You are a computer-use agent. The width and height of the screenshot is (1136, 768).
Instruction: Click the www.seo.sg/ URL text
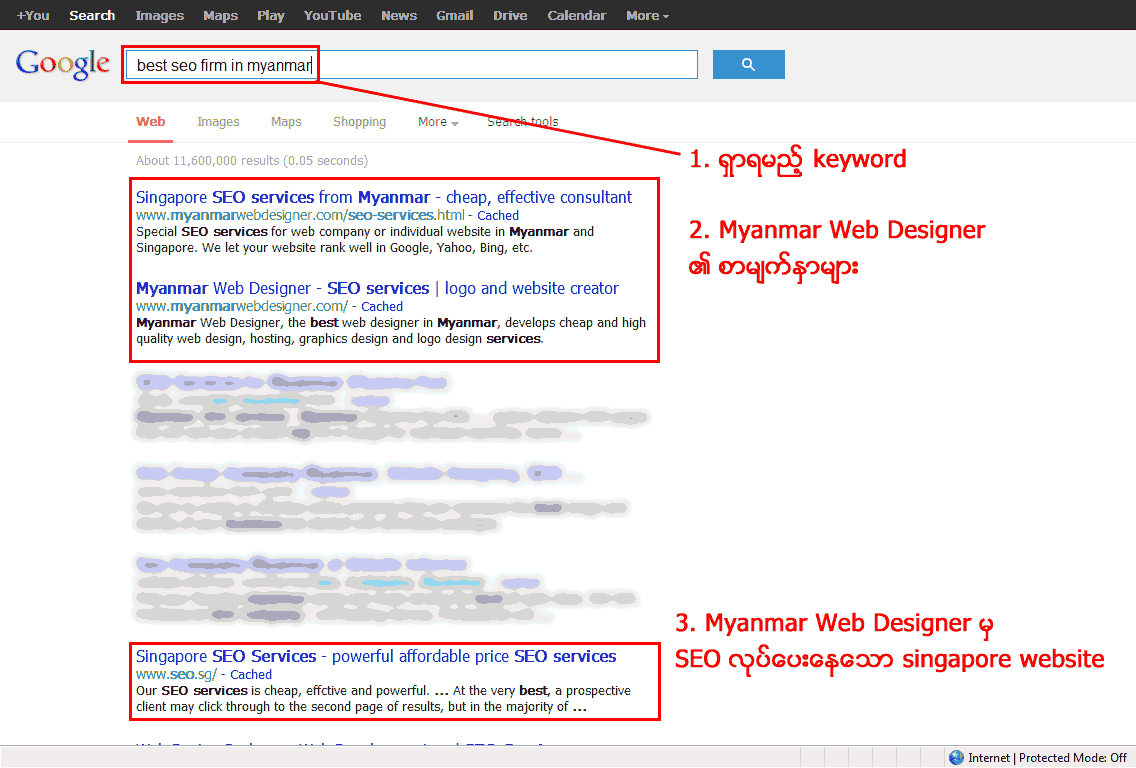click(x=176, y=675)
